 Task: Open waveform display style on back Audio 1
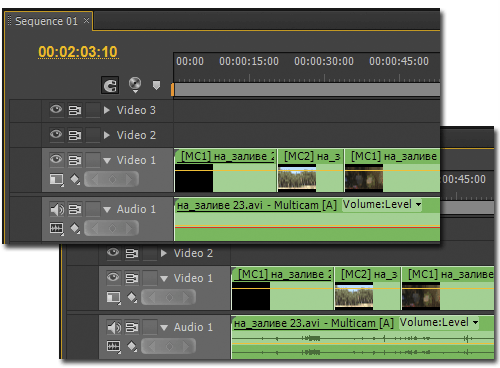click(x=114, y=347)
